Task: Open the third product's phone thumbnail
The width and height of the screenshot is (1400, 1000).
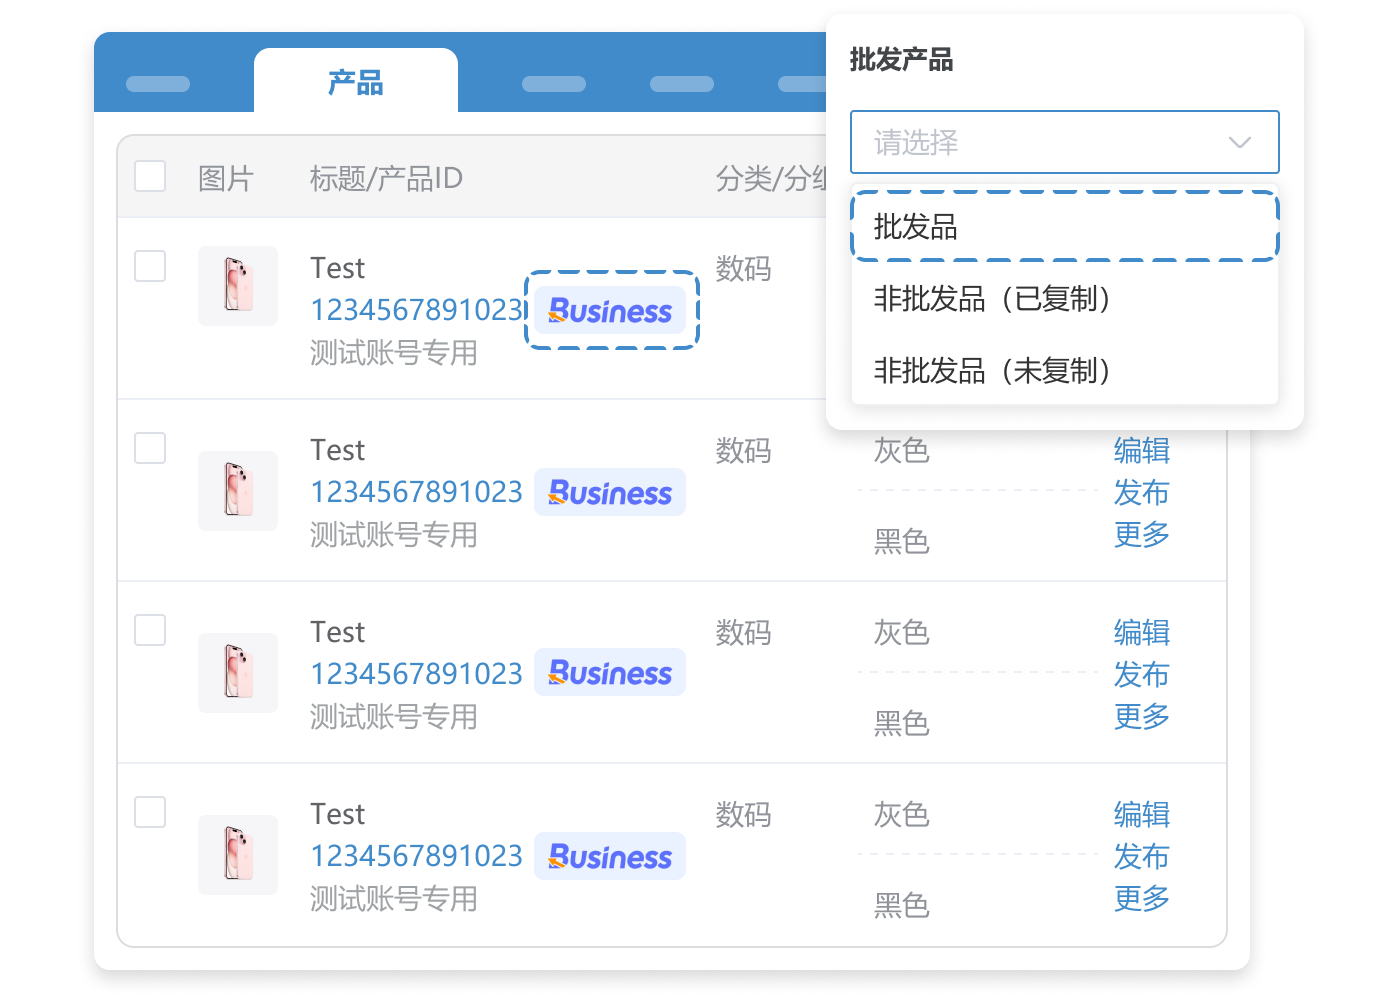Action: tap(238, 672)
